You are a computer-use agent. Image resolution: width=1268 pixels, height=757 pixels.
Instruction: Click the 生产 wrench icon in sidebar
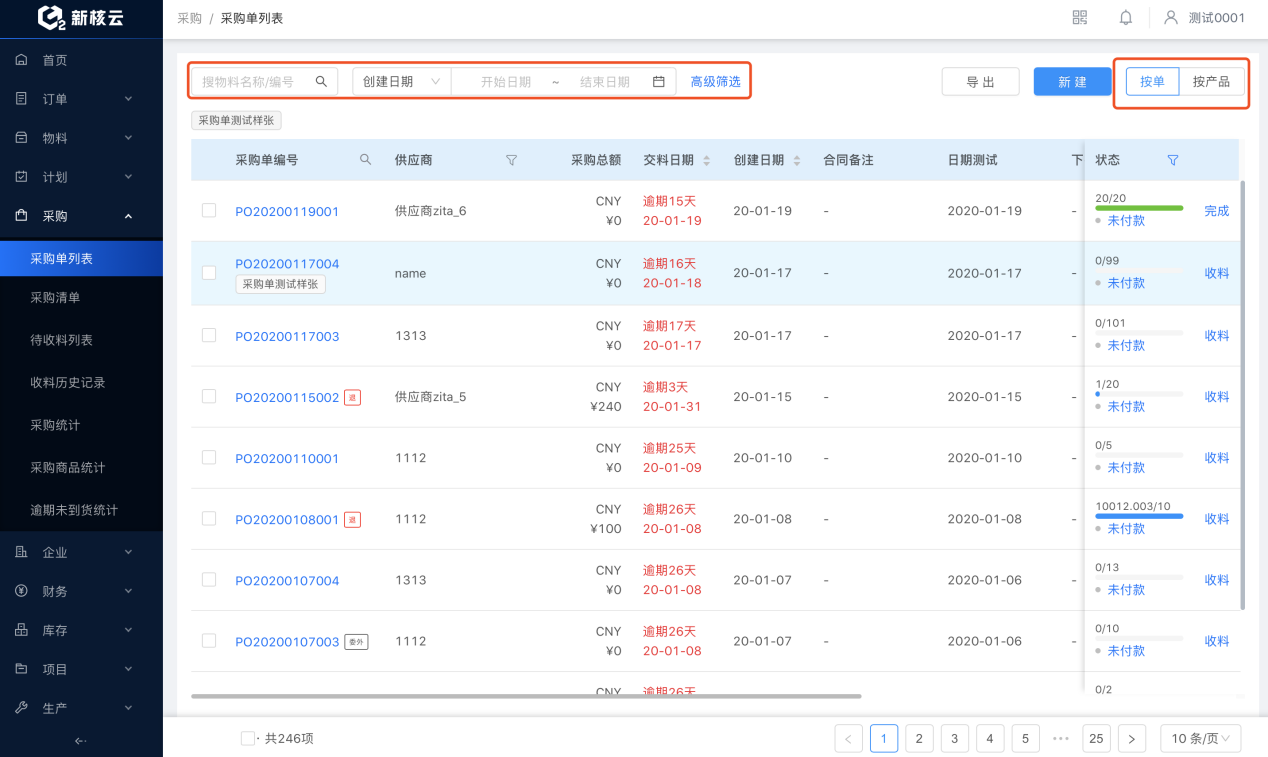22,708
